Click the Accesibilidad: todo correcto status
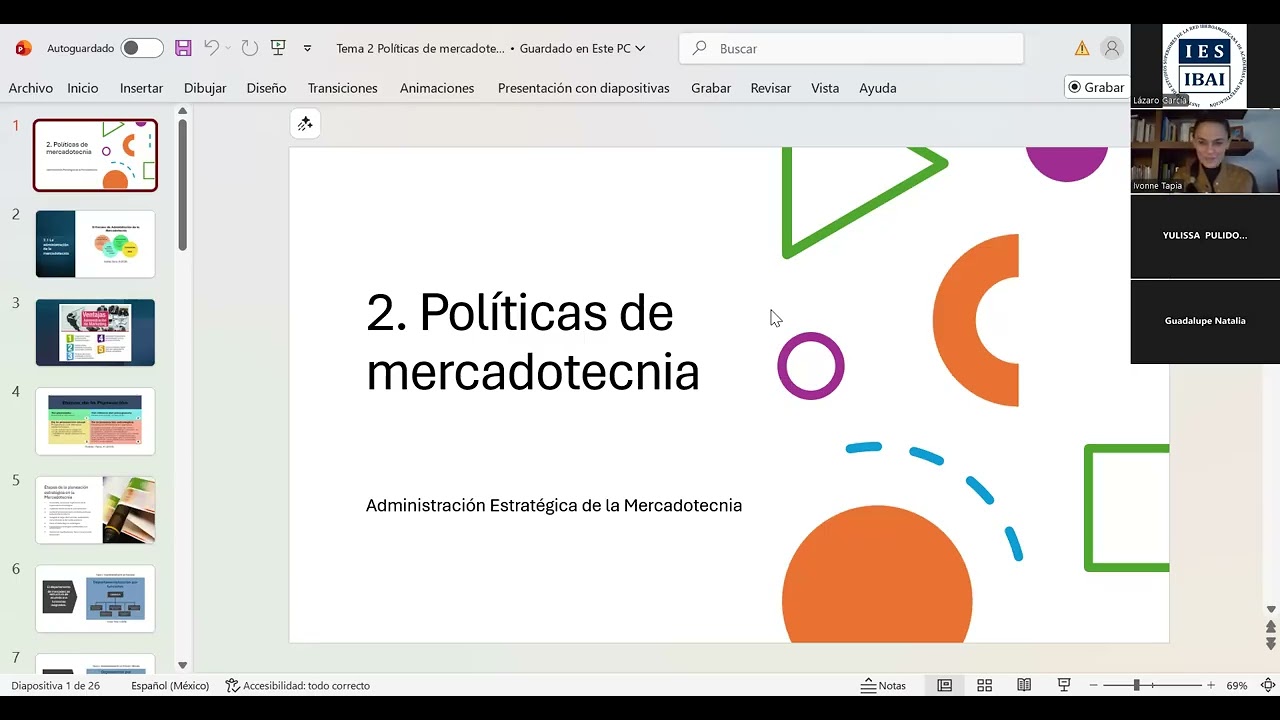The image size is (1280, 720). (x=298, y=686)
